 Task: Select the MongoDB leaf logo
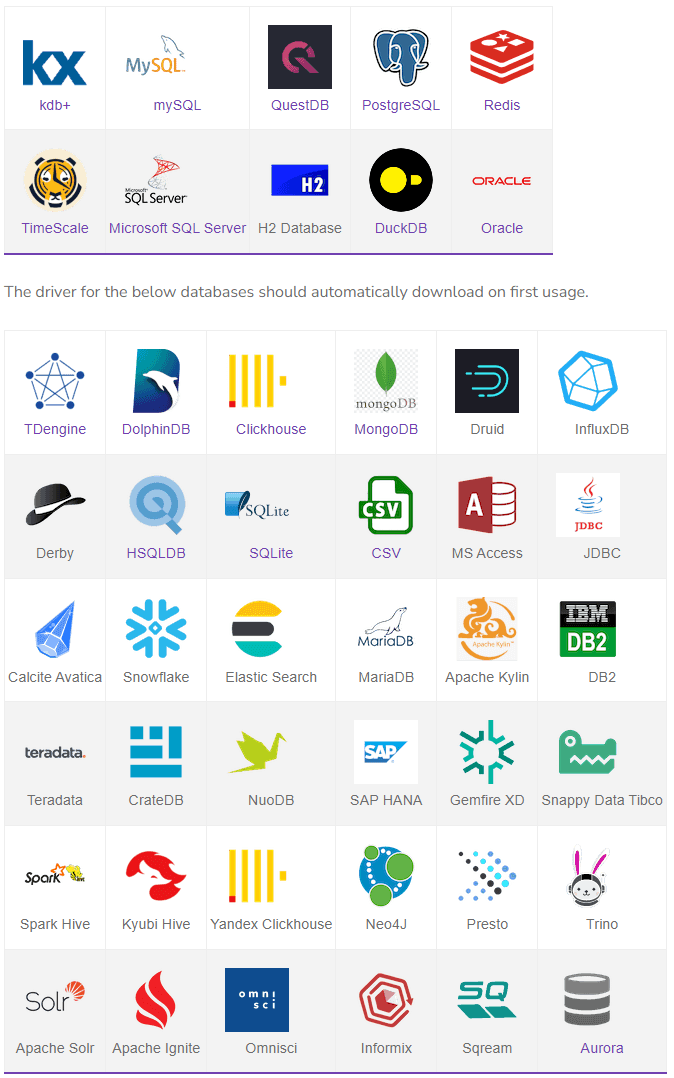pyautogui.click(x=386, y=381)
